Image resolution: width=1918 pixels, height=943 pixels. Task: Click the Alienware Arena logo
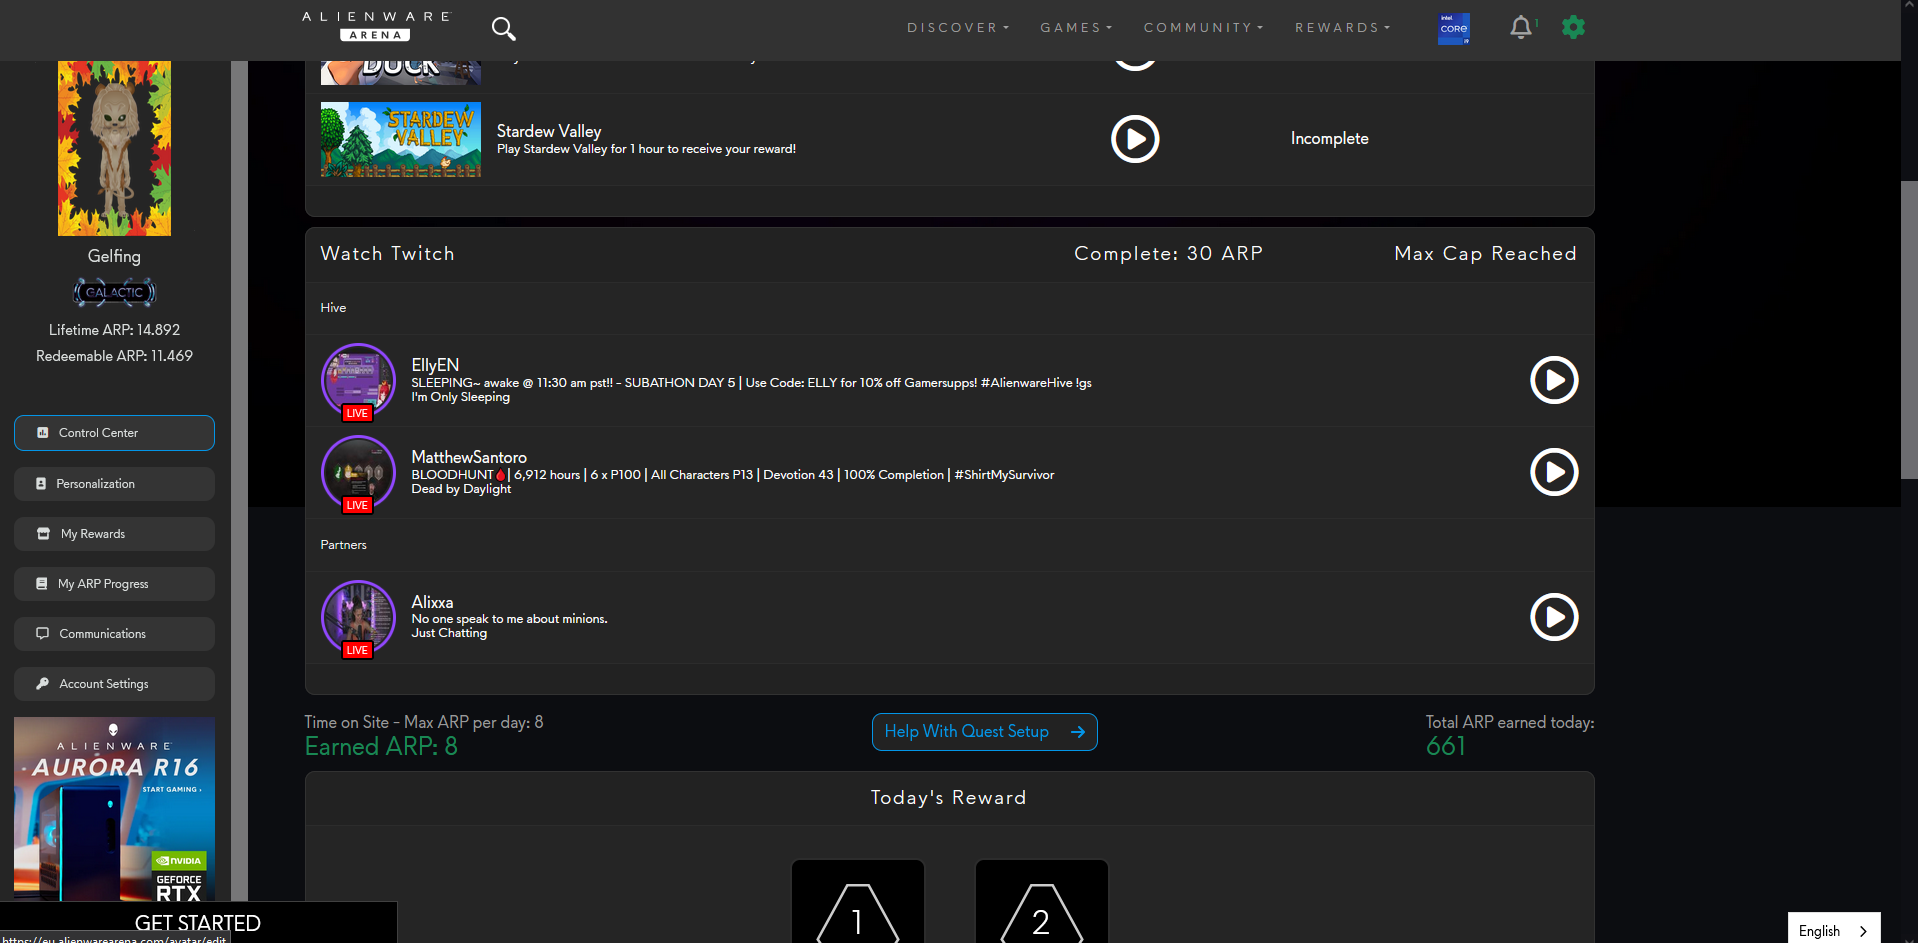pyautogui.click(x=376, y=26)
